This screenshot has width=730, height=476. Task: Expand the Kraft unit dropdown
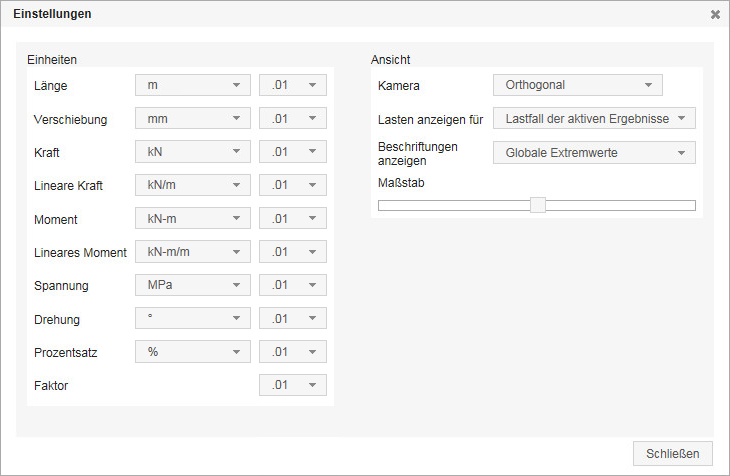[192, 152]
